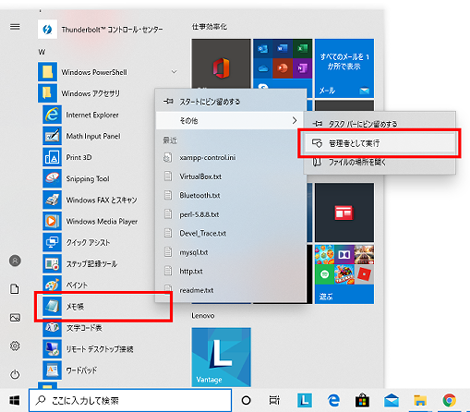Viewport: 470px width, 412px height.
Task: Open the Math Input Panel icon
Action: coord(52,136)
